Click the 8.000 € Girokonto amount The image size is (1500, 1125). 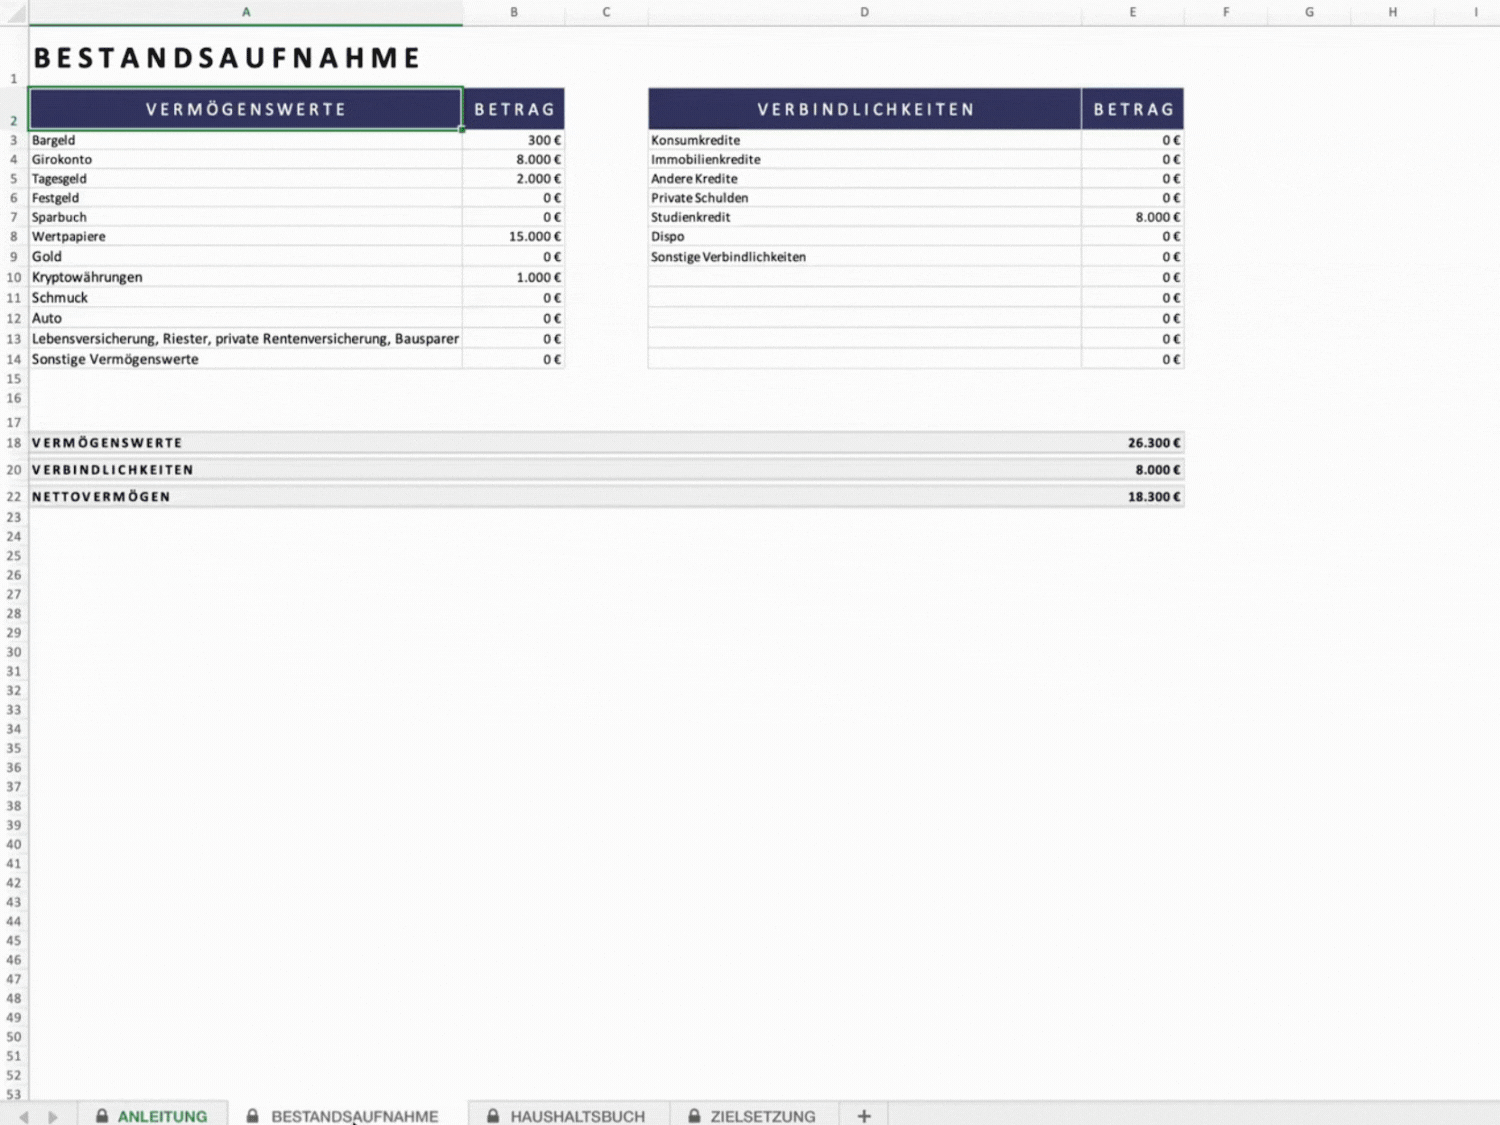click(514, 159)
